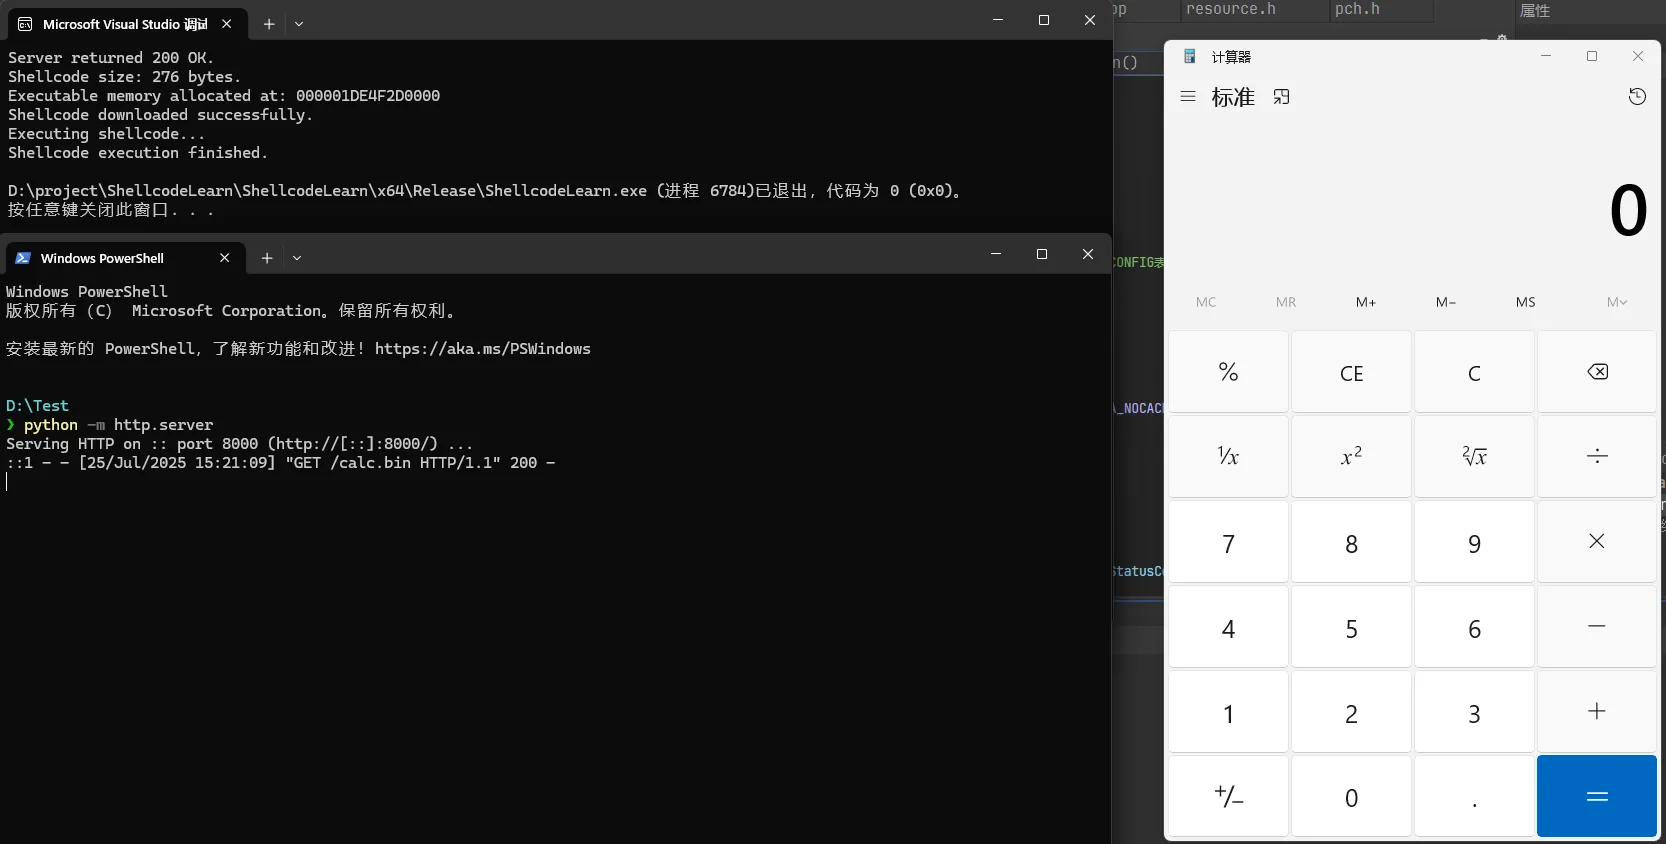This screenshot has width=1666, height=844.
Task: Click the Calculator backspace key
Action: [1597, 372]
